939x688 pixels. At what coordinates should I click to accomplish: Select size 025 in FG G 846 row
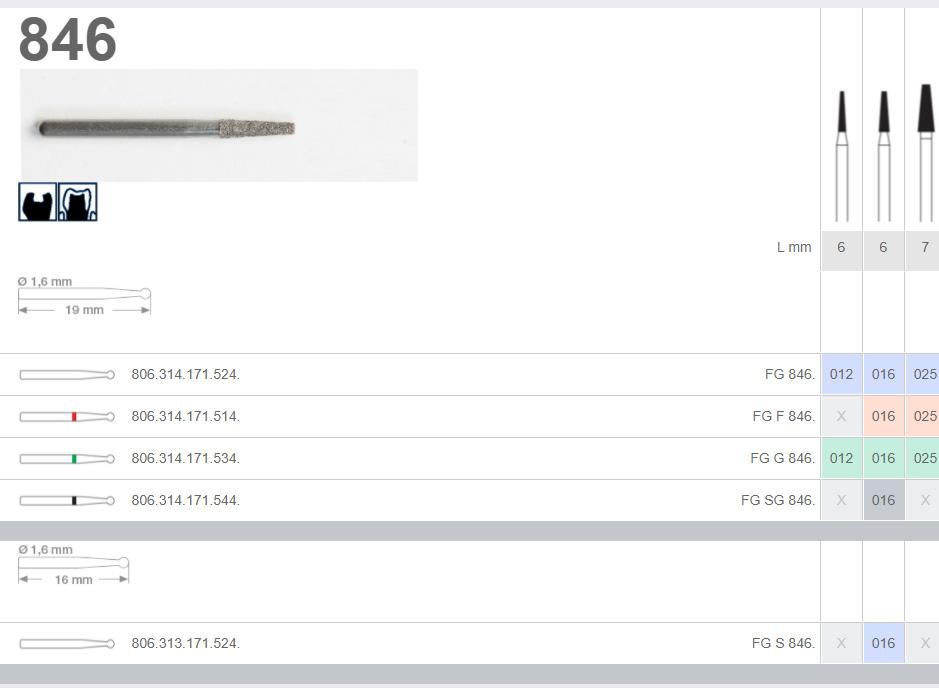pyautogui.click(x=924, y=458)
